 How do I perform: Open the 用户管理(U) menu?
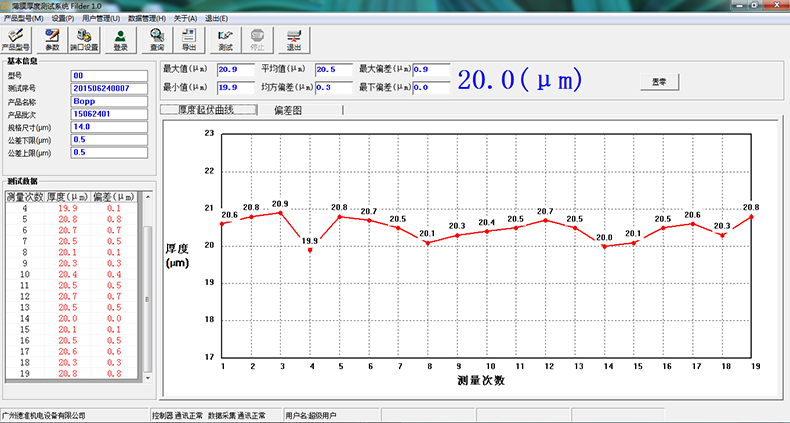[100, 18]
